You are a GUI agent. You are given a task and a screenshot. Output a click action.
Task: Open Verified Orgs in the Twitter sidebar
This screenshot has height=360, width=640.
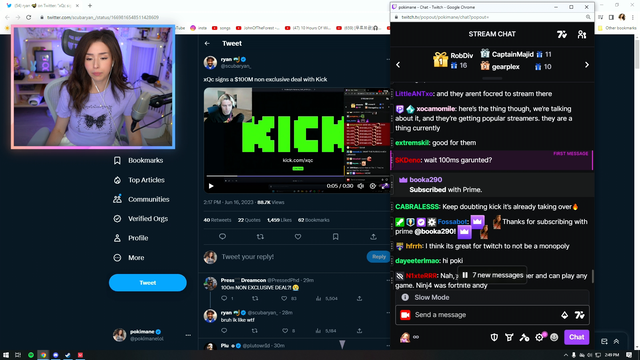click(140, 219)
